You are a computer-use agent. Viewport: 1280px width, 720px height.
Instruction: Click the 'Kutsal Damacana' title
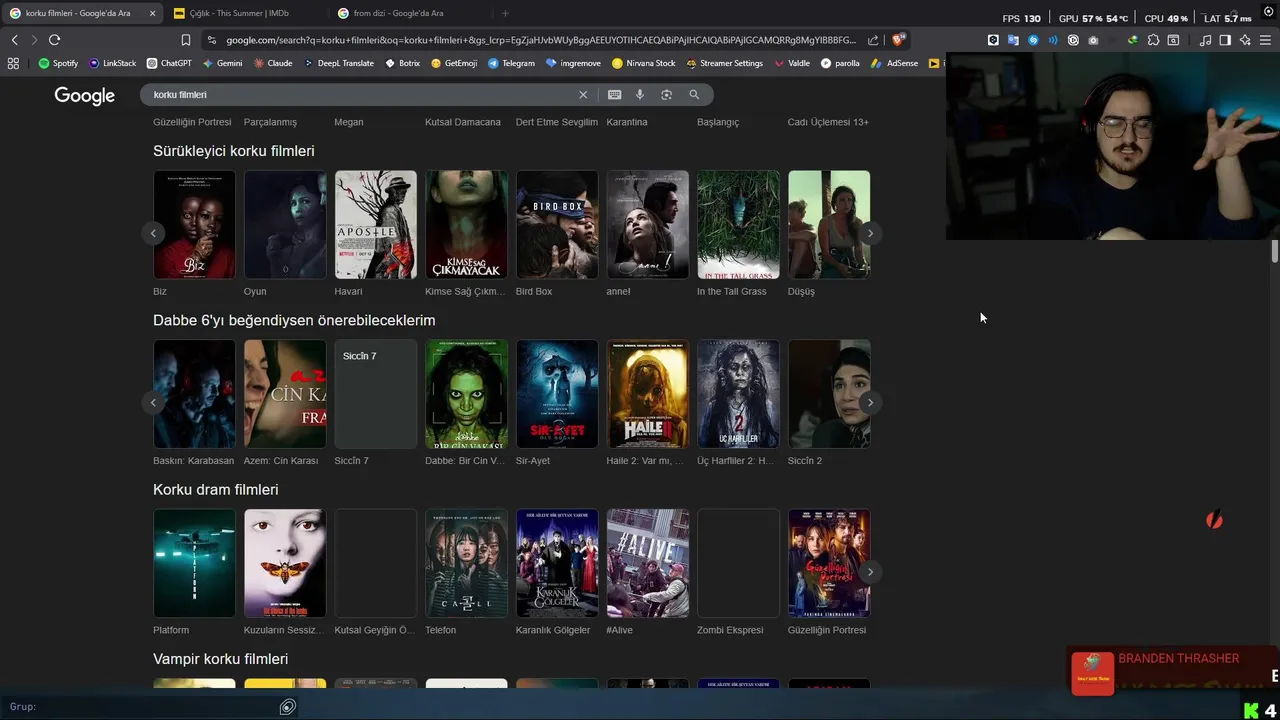(x=463, y=122)
